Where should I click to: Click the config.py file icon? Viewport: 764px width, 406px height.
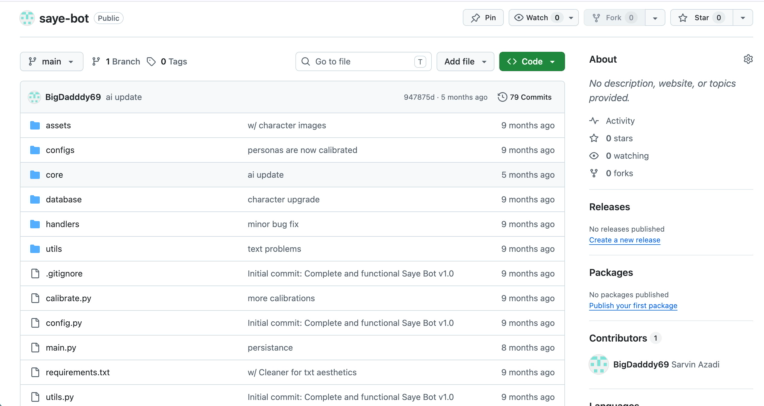[35, 323]
